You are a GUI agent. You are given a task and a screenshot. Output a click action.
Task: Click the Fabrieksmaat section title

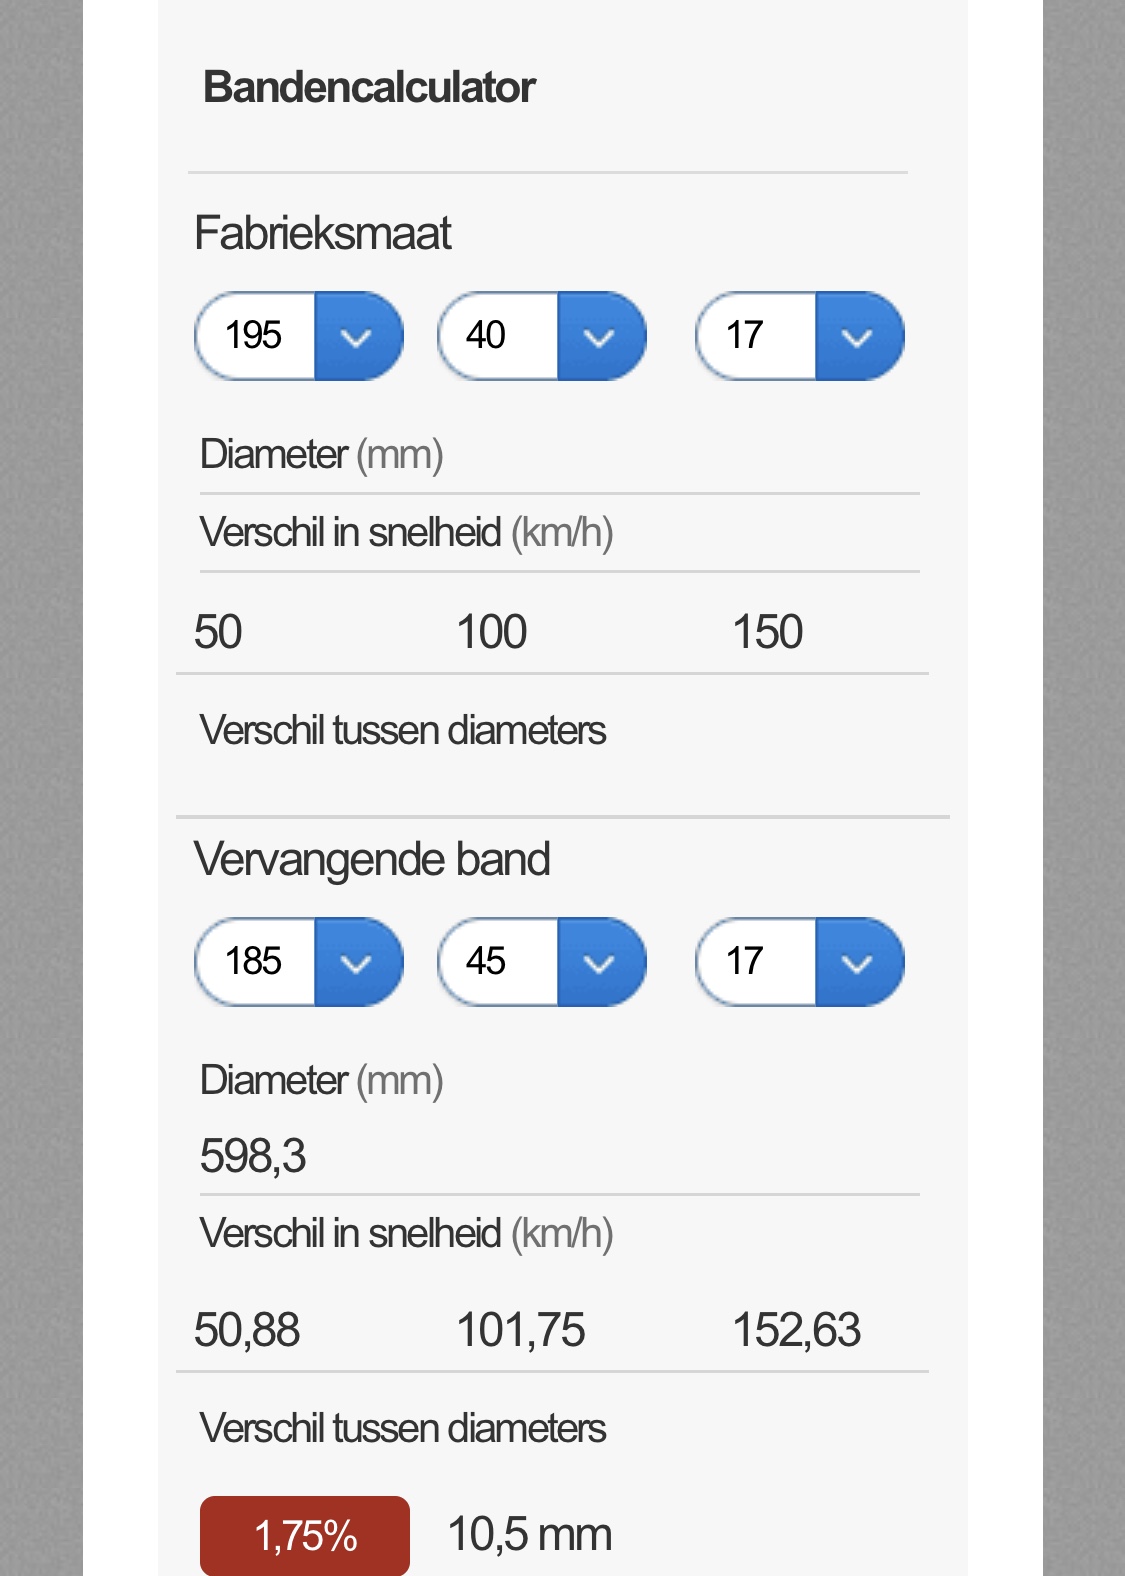coord(322,233)
